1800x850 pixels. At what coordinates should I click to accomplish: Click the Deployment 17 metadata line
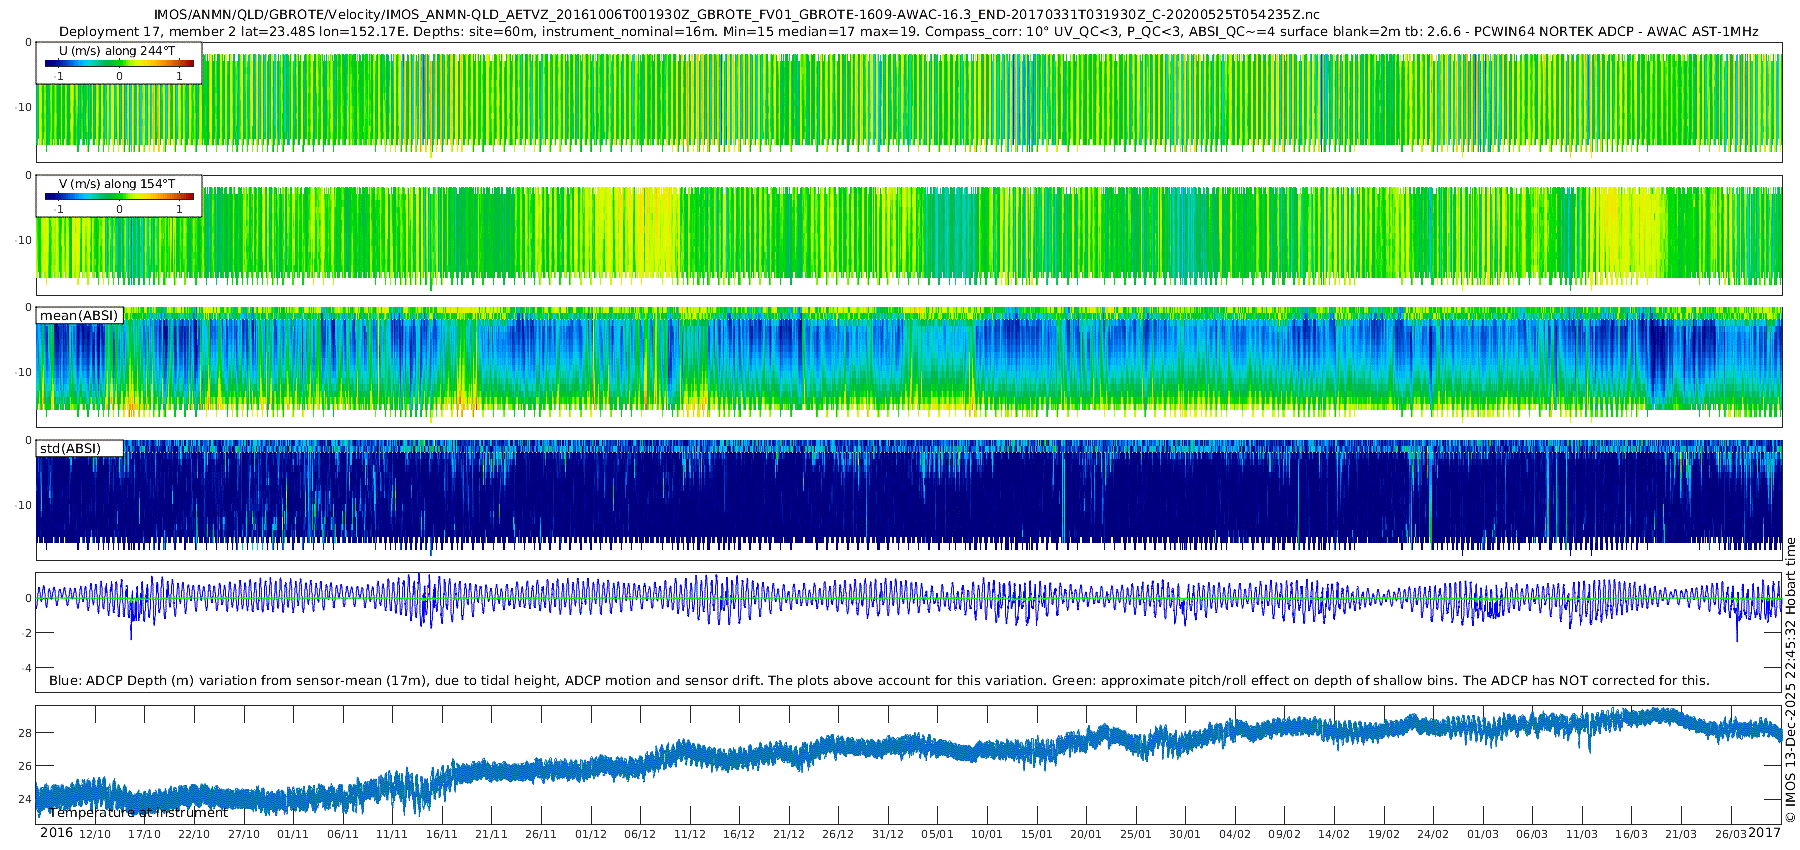pyautogui.click(x=908, y=32)
